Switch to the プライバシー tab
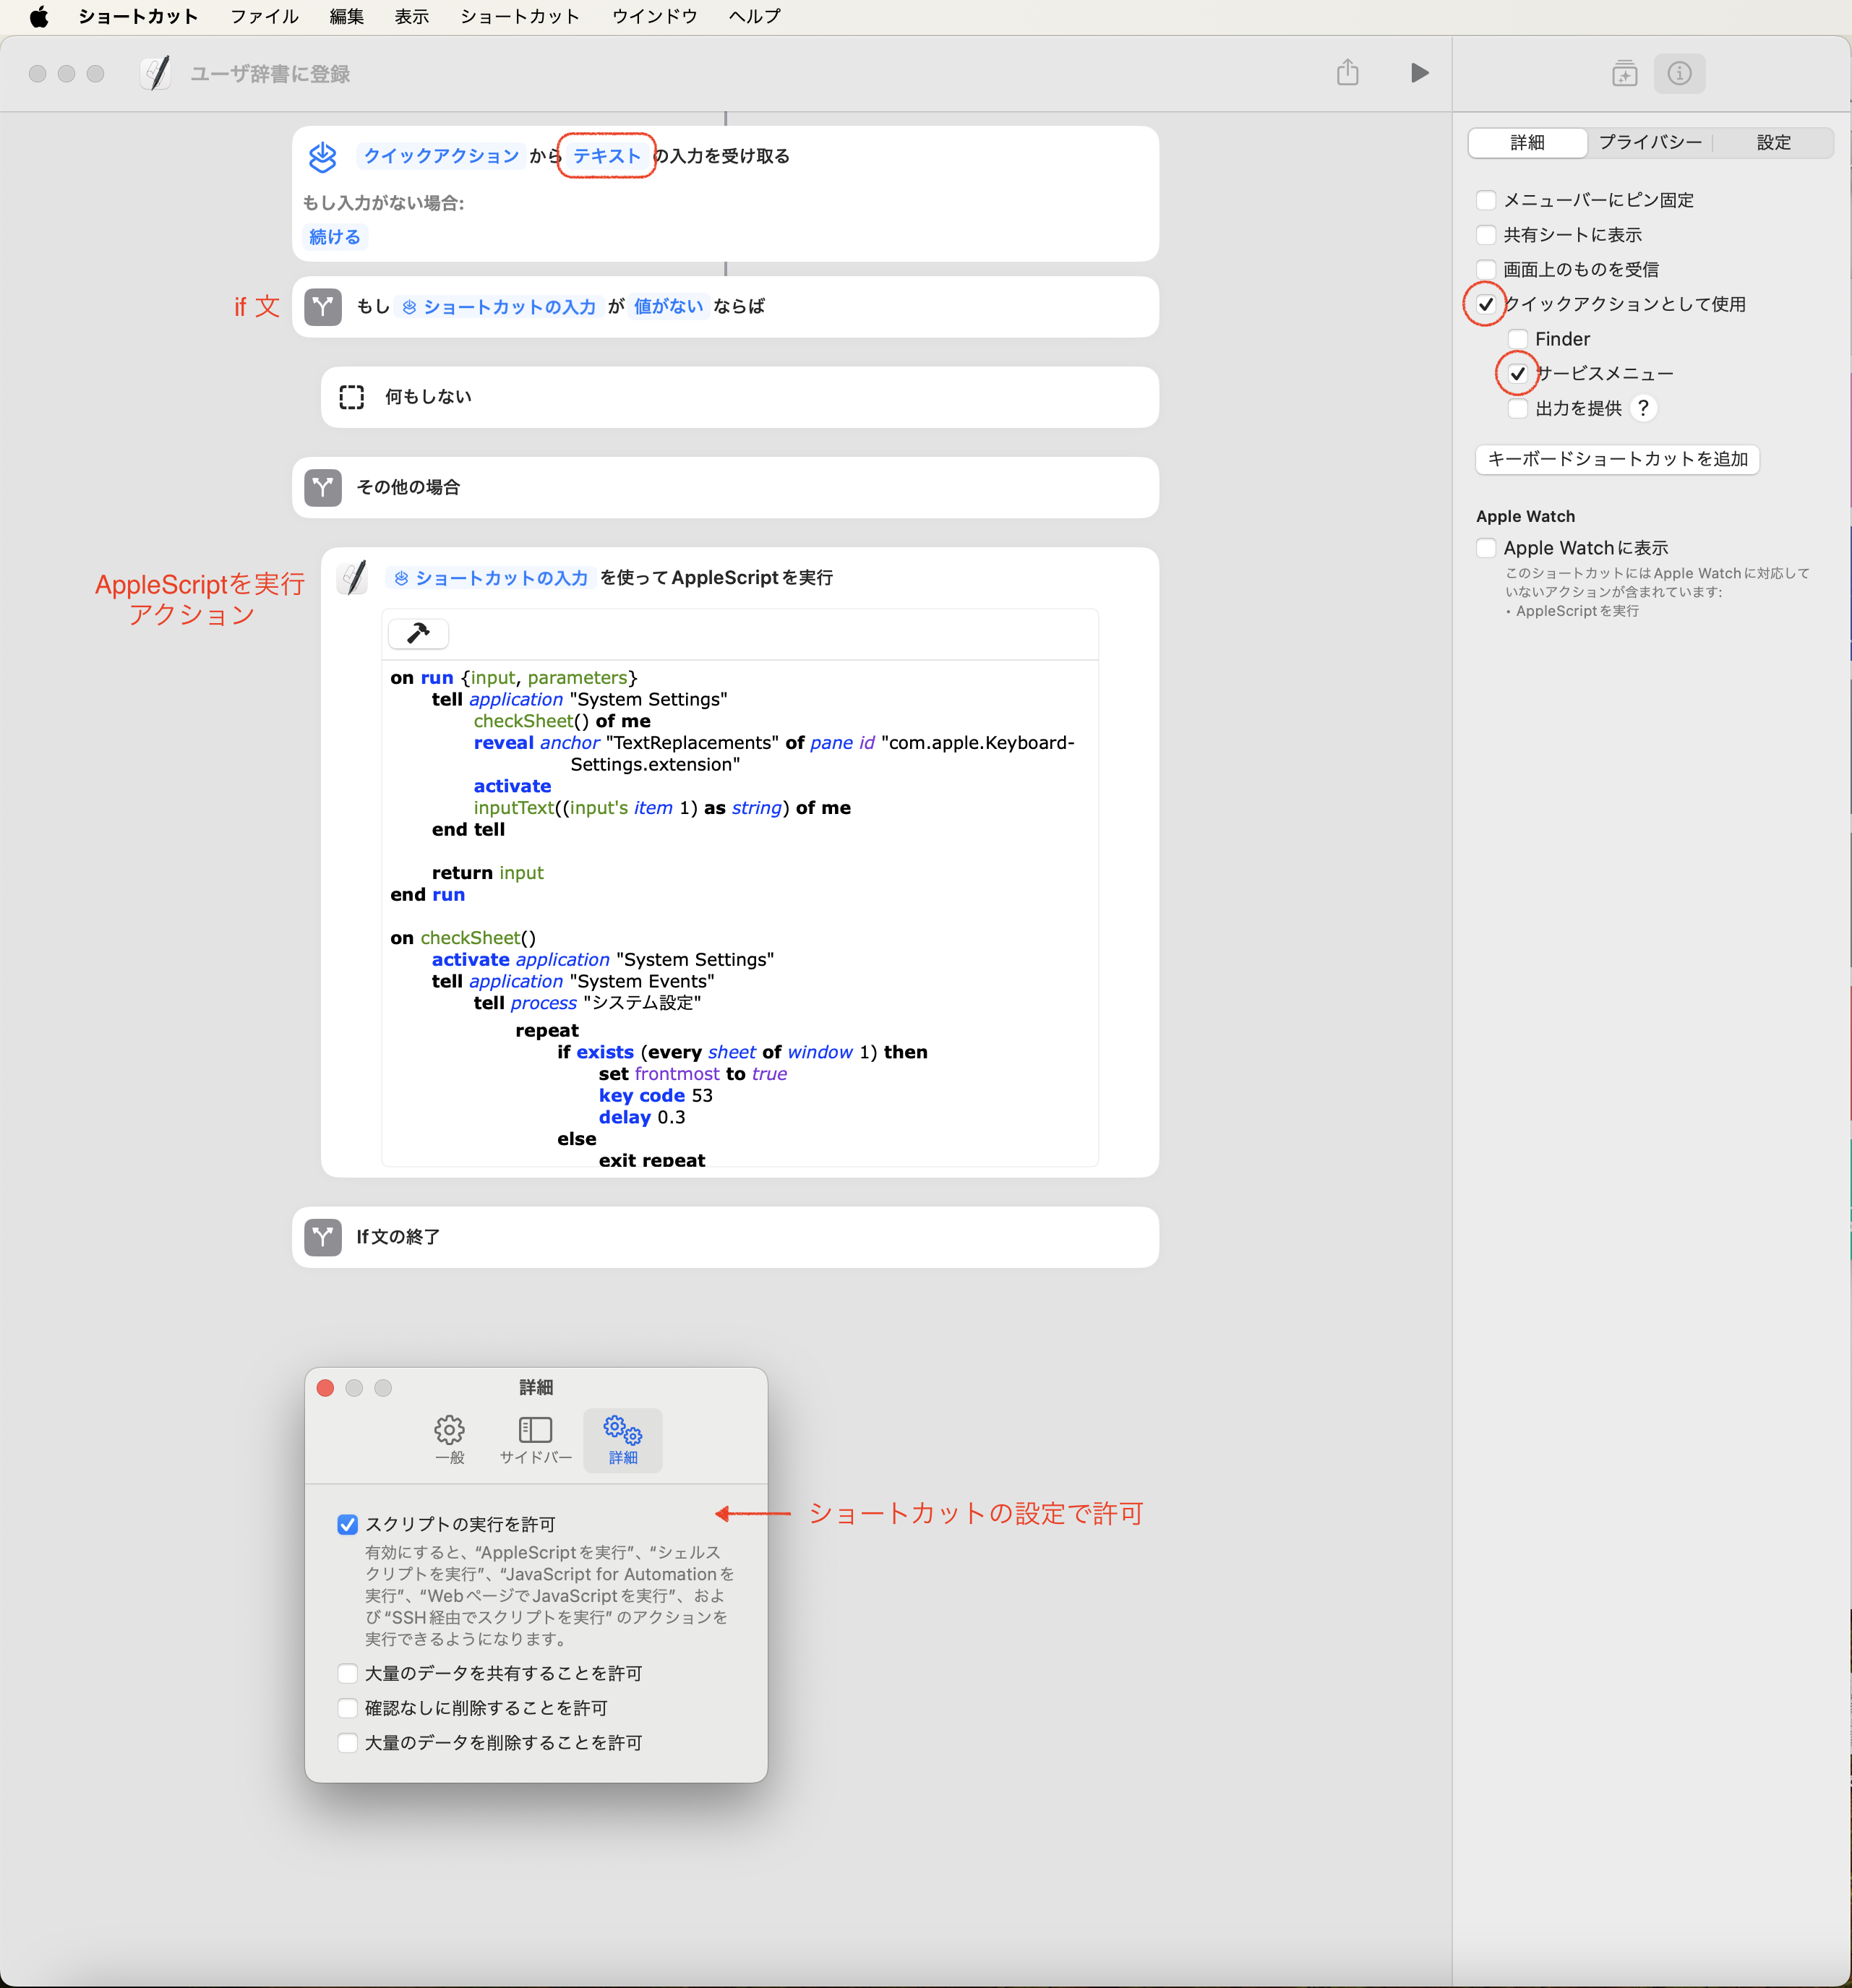 1649,142
